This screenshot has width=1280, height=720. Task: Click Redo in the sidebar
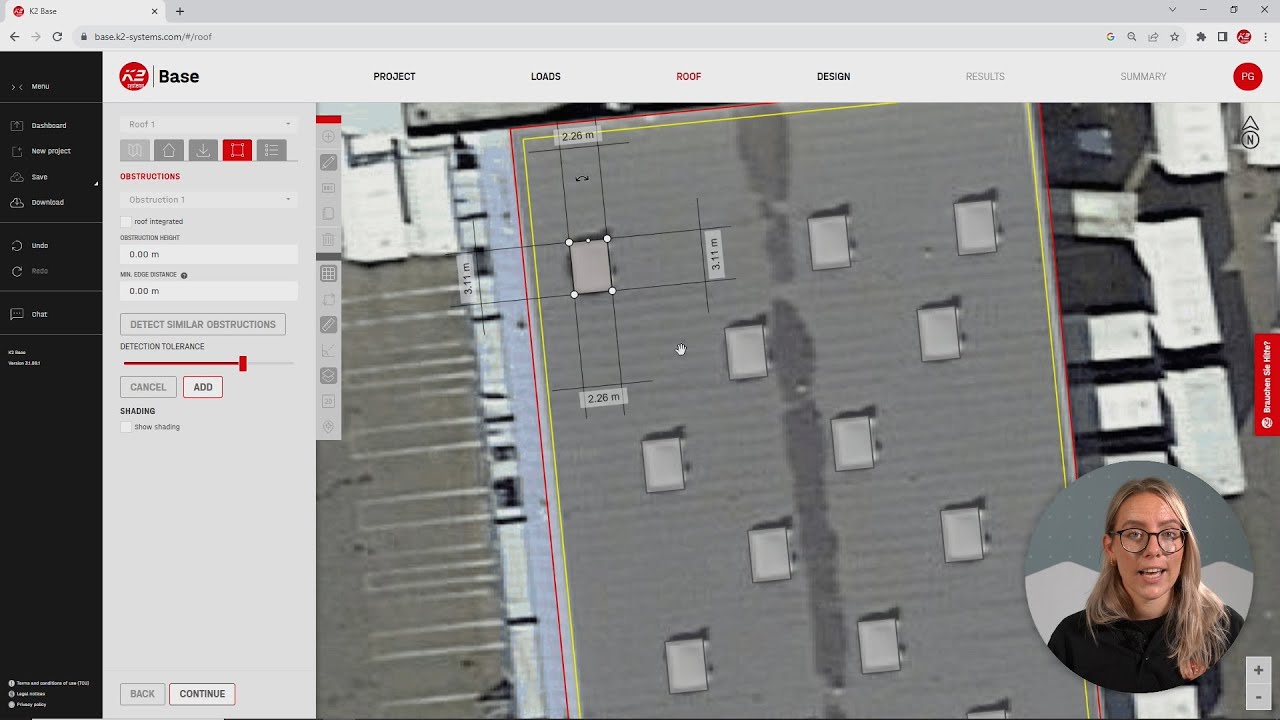pos(29,271)
